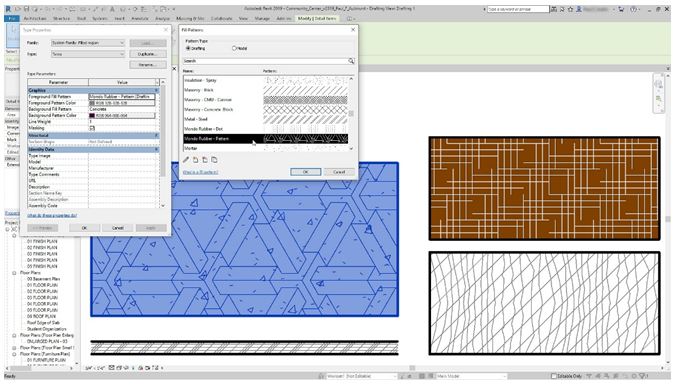Click the visual style icon in view control bar

[x=119, y=368]
